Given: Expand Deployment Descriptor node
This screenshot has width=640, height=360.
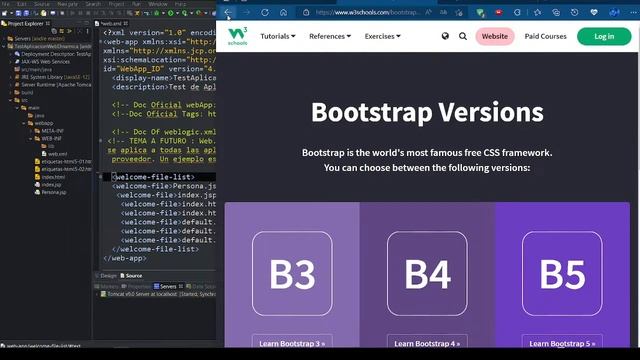Looking at the screenshot, I should [11, 54].
